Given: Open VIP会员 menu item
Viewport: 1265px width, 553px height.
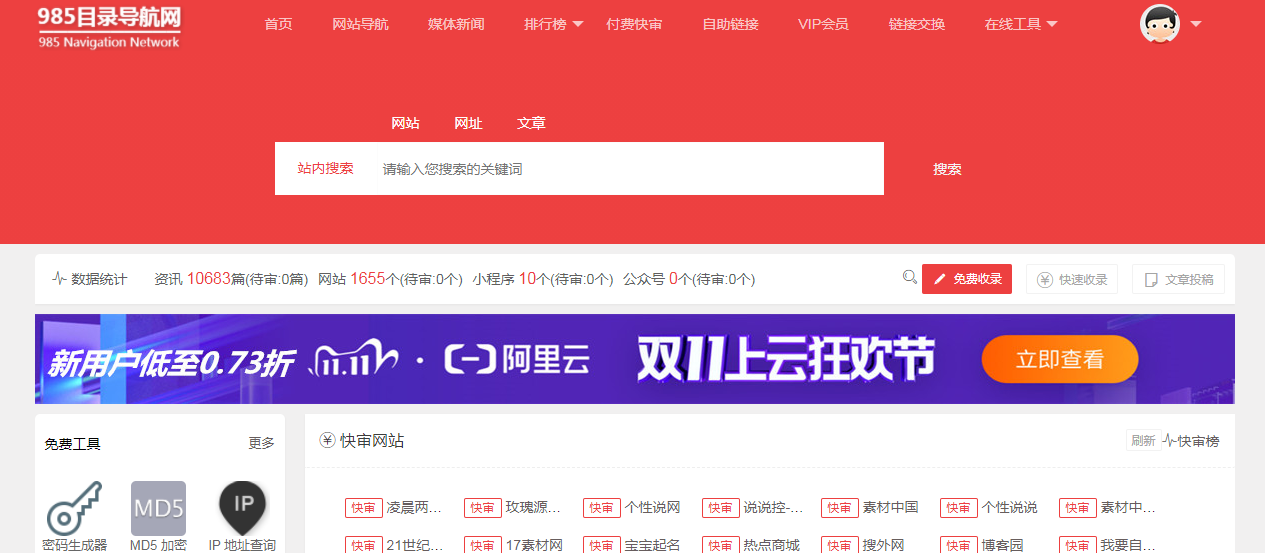Looking at the screenshot, I should tap(823, 24).
